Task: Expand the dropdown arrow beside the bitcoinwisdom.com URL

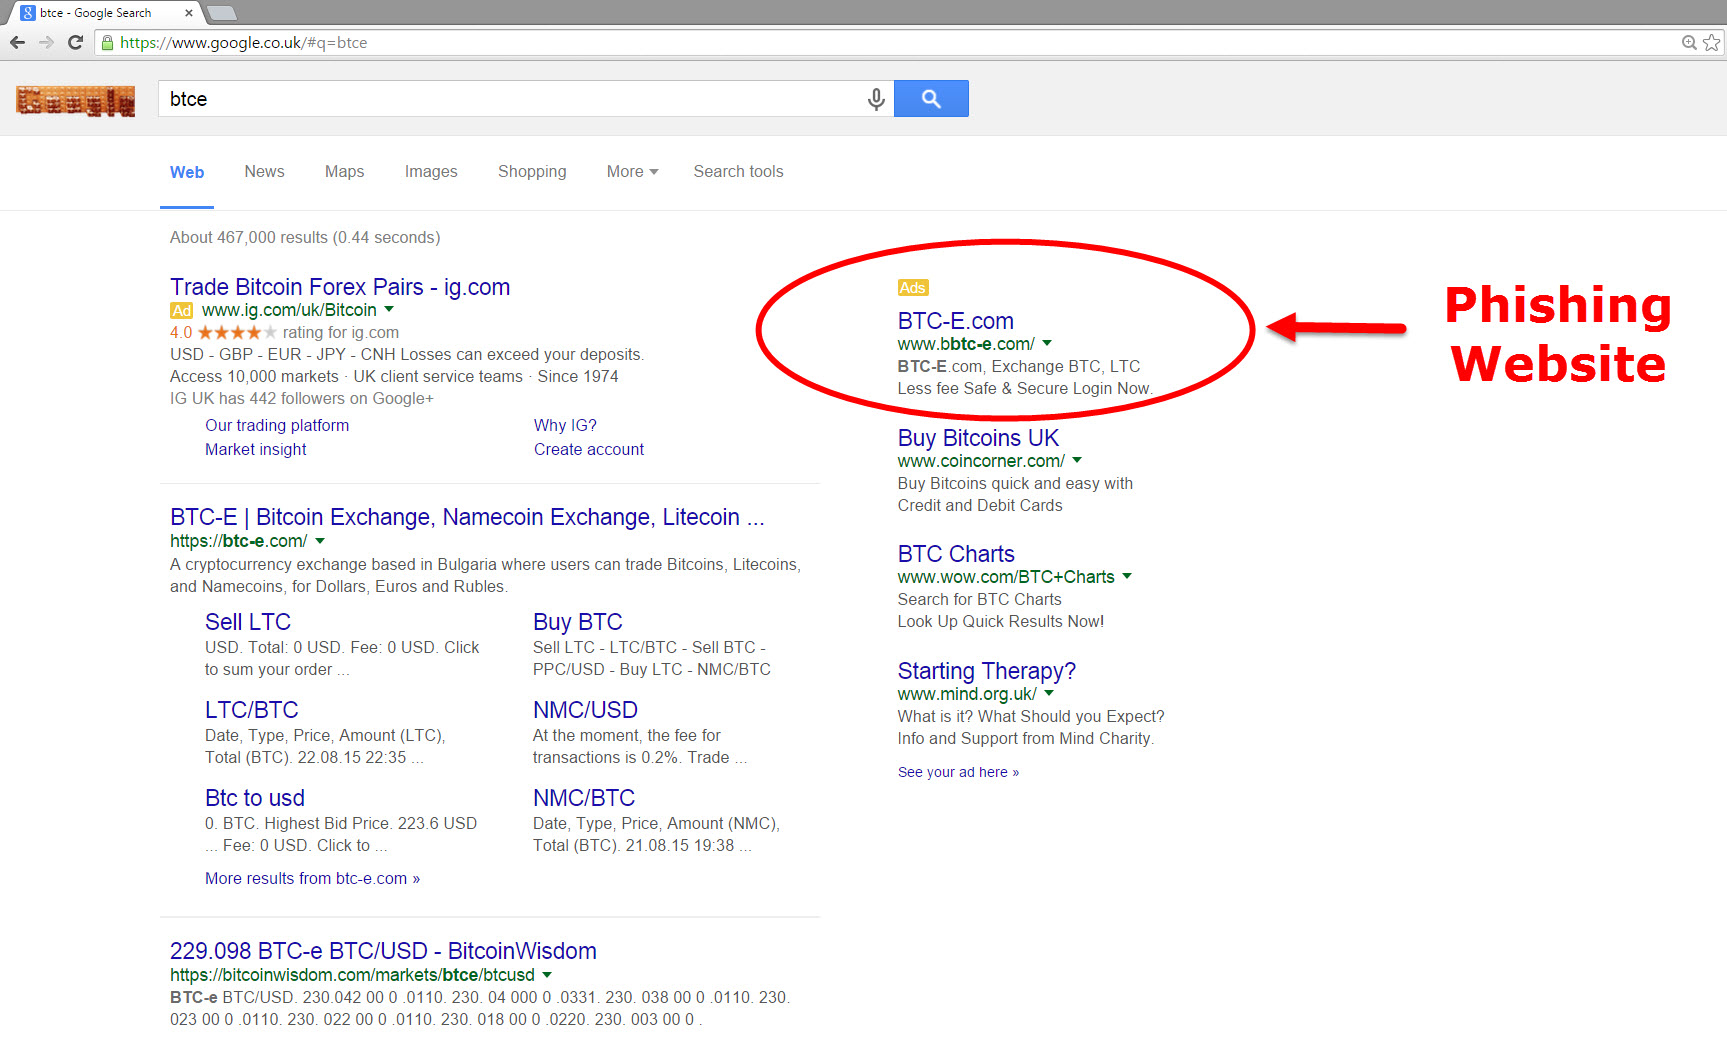Action: [x=547, y=975]
